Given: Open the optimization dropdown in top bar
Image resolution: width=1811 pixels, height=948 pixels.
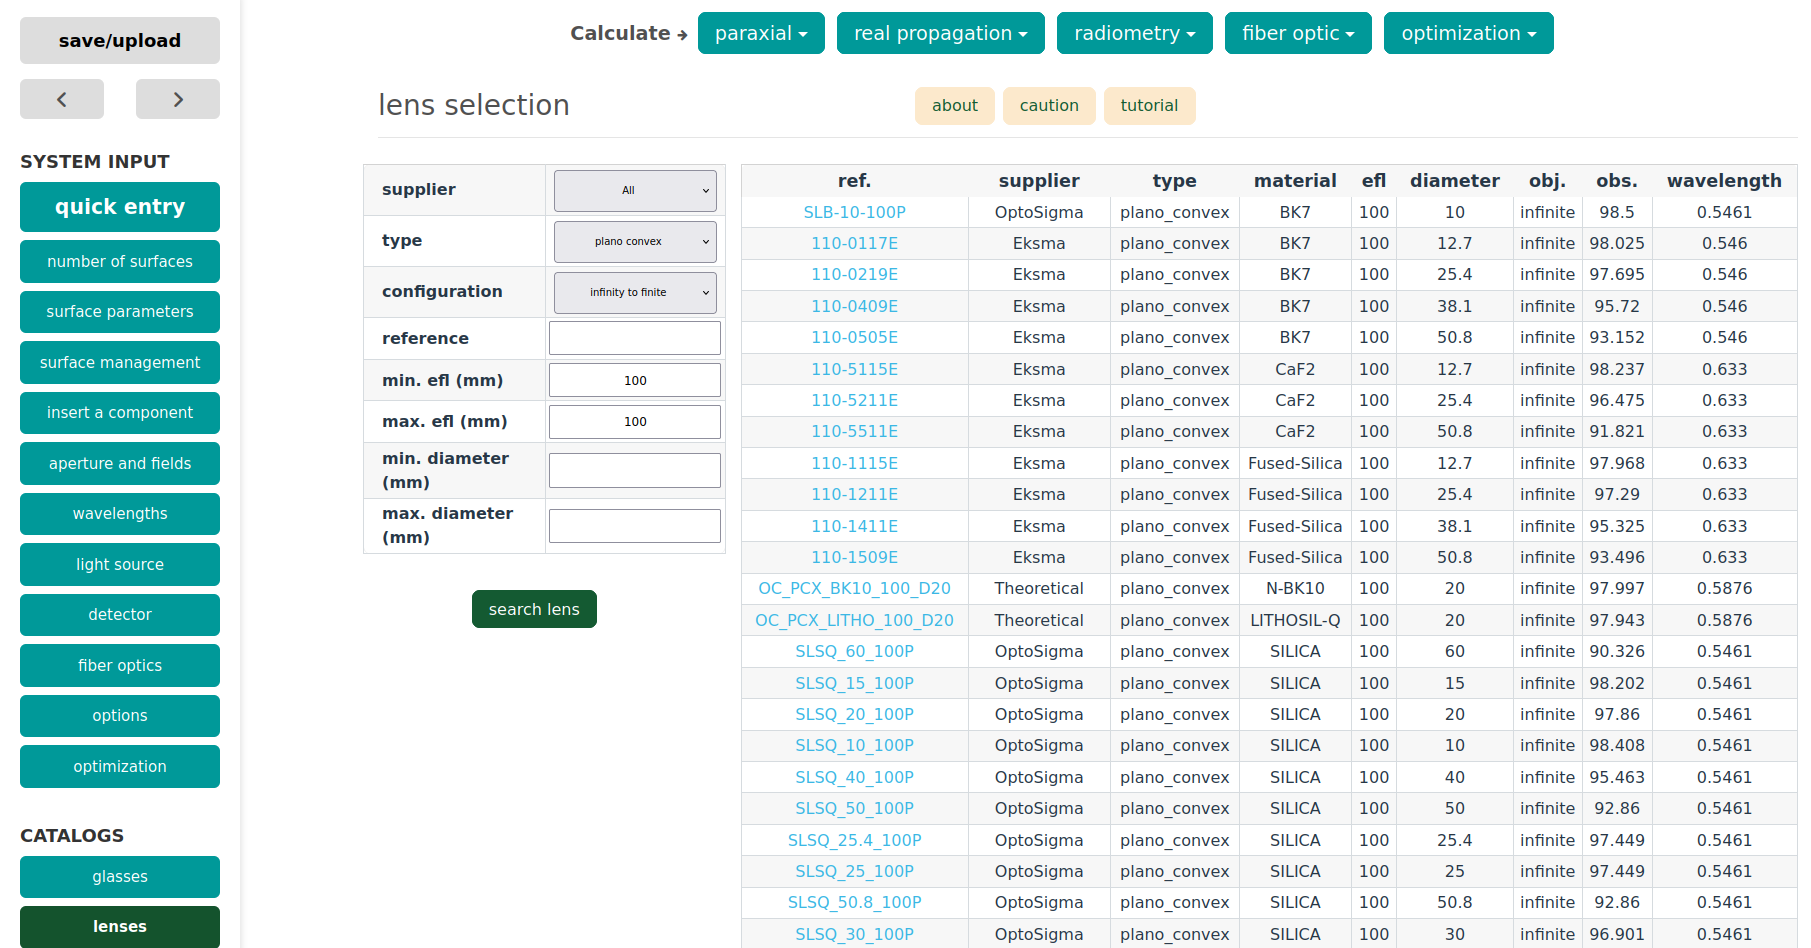Looking at the screenshot, I should click(1468, 33).
